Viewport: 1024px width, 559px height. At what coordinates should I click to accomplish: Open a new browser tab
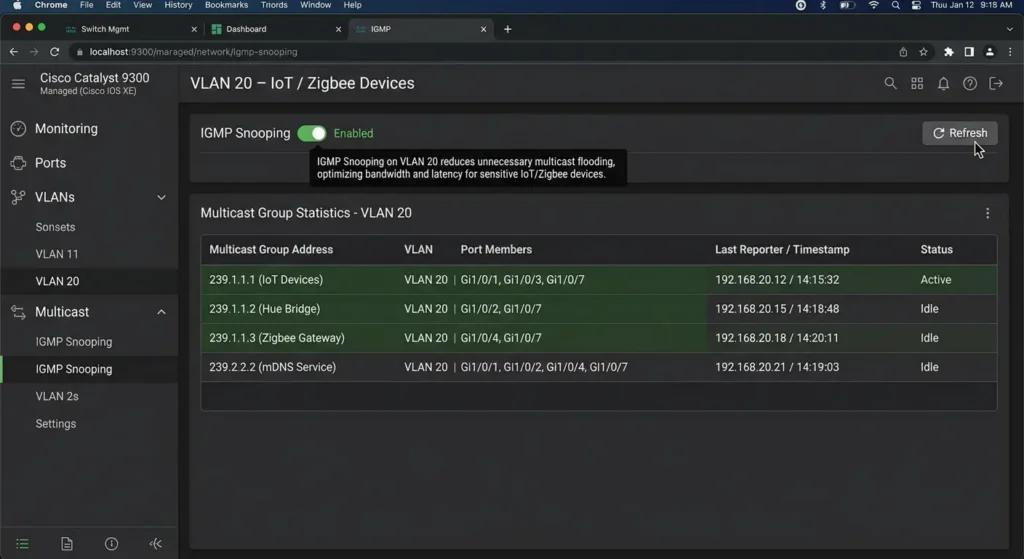tap(507, 29)
